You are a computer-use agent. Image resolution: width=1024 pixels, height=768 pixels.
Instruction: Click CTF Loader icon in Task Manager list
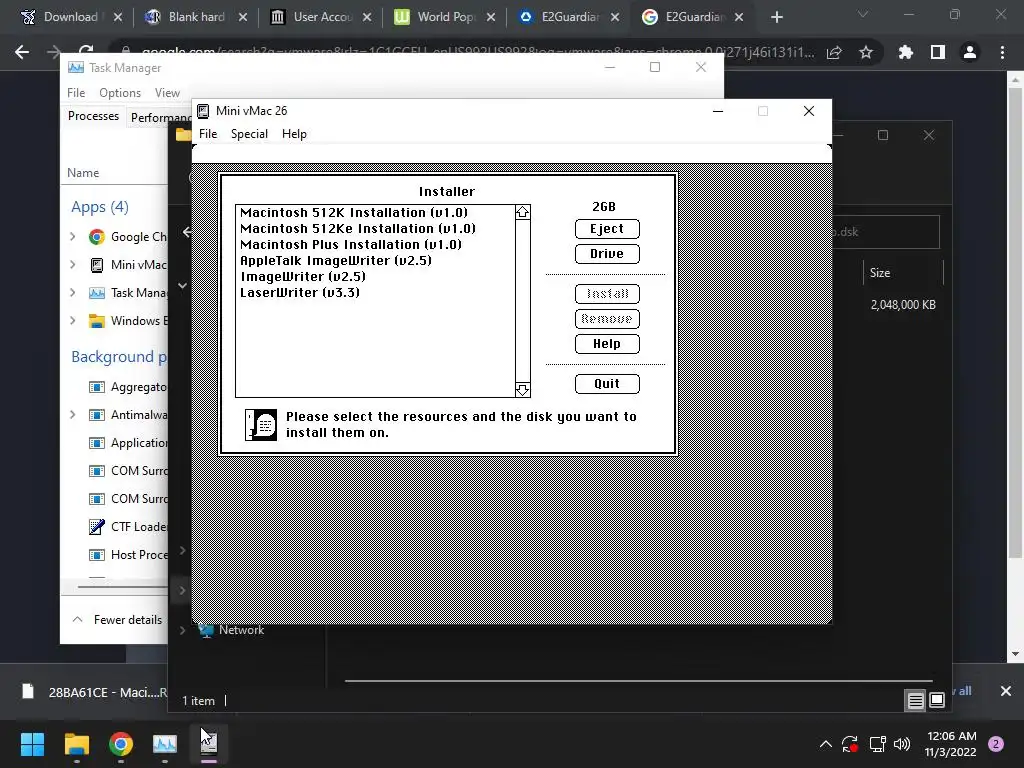coord(97,526)
